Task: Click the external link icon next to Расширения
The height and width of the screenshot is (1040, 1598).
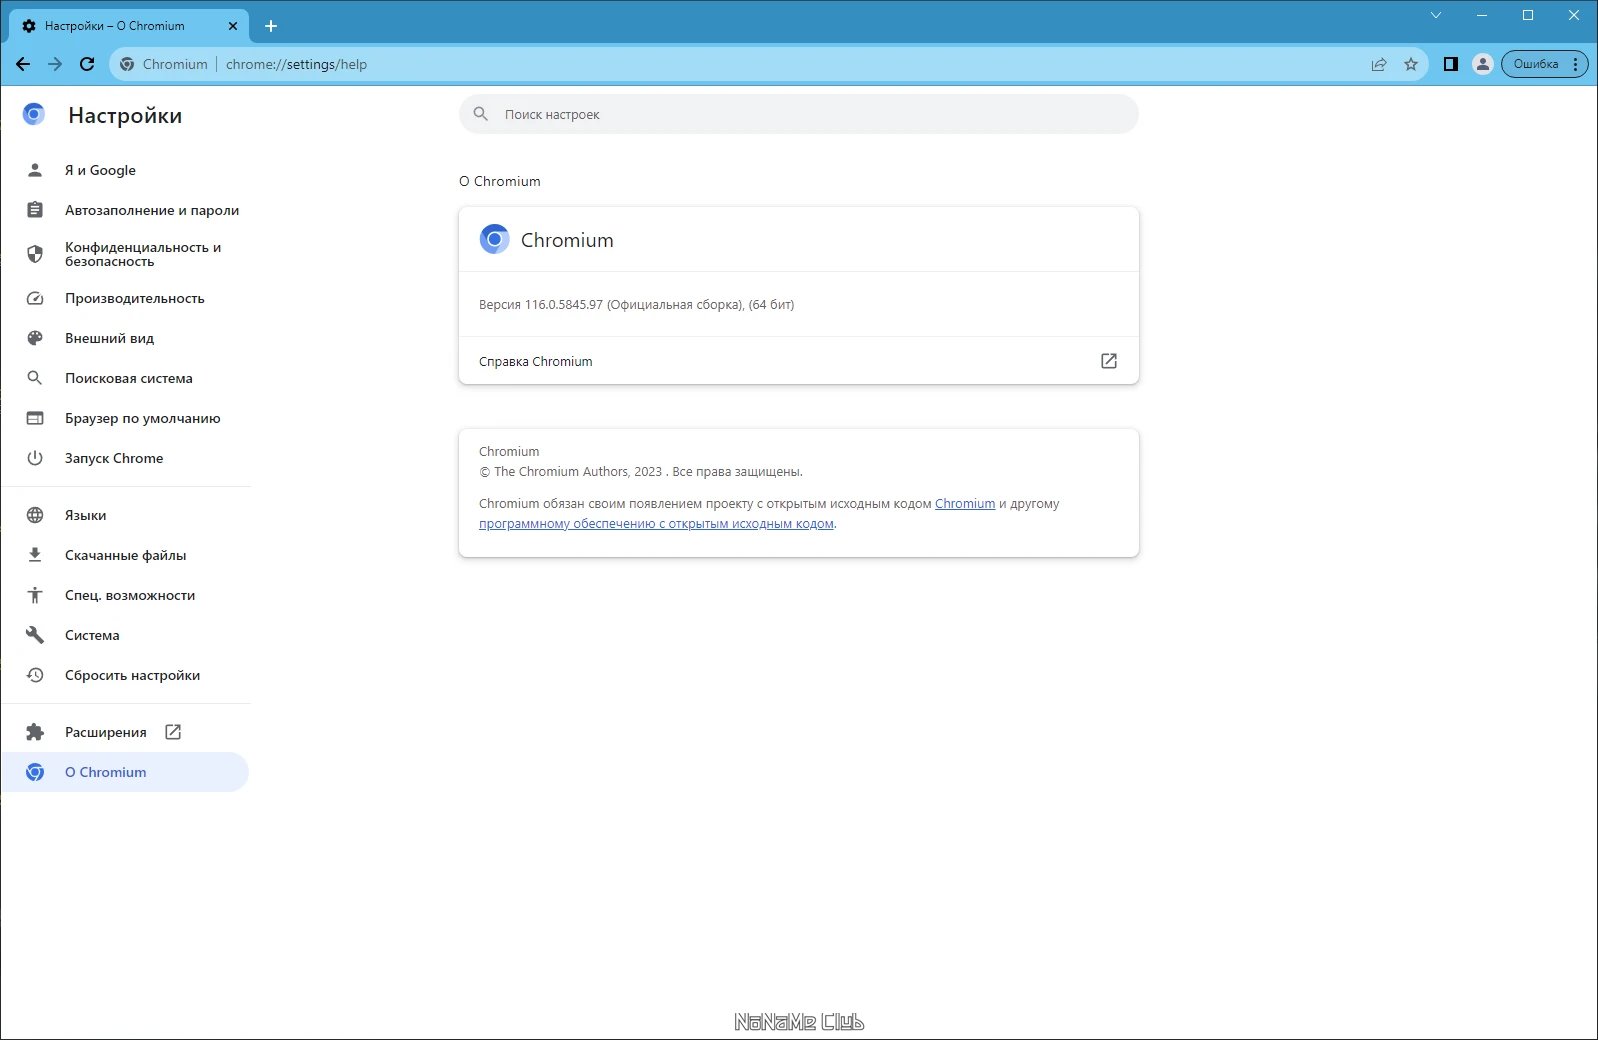Action: click(x=173, y=732)
